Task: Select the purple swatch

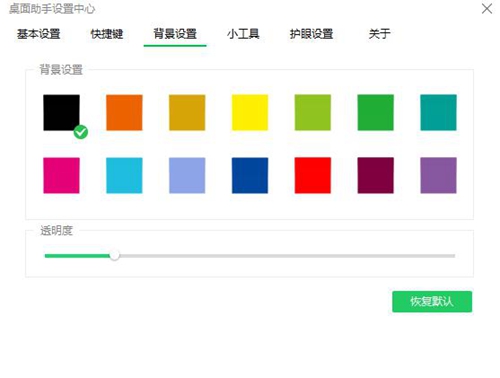Action: tap(438, 176)
